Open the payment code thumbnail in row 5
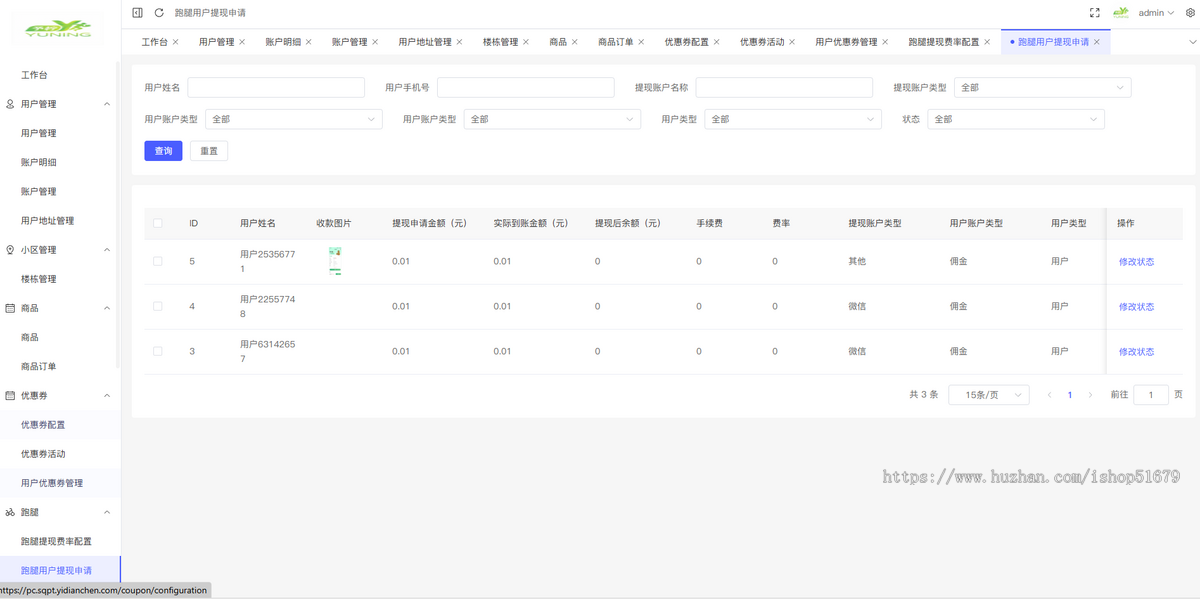This screenshot has height=599, width=1200. coord(335,261)
